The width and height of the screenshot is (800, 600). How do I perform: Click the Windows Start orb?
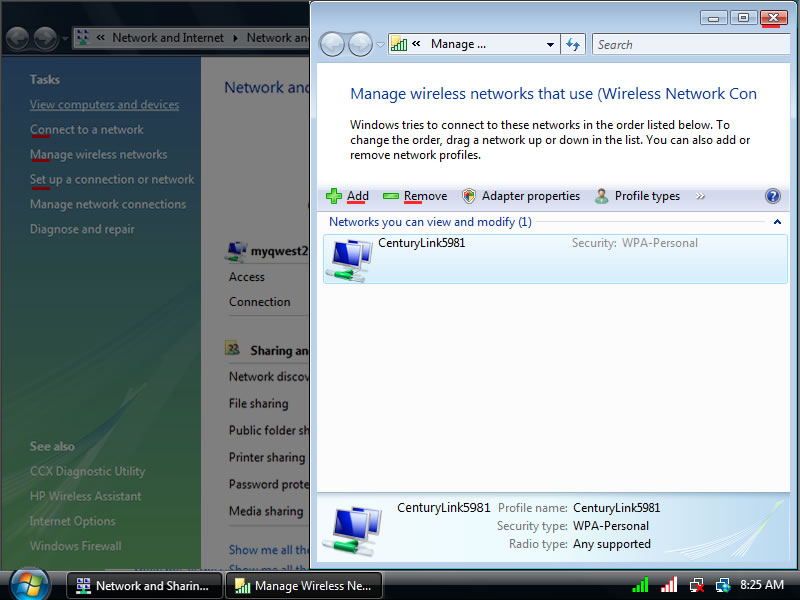click(x=29, y=584)
